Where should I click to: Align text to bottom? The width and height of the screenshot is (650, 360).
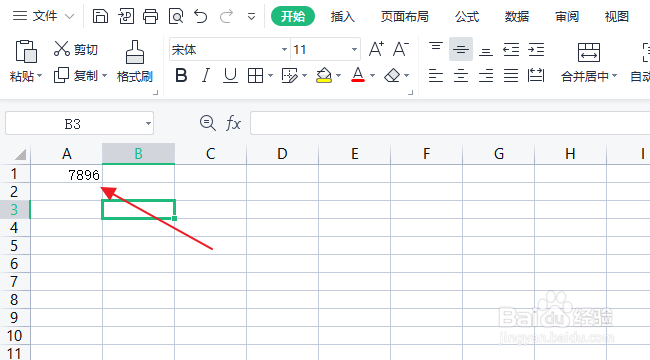coord(486,50)
